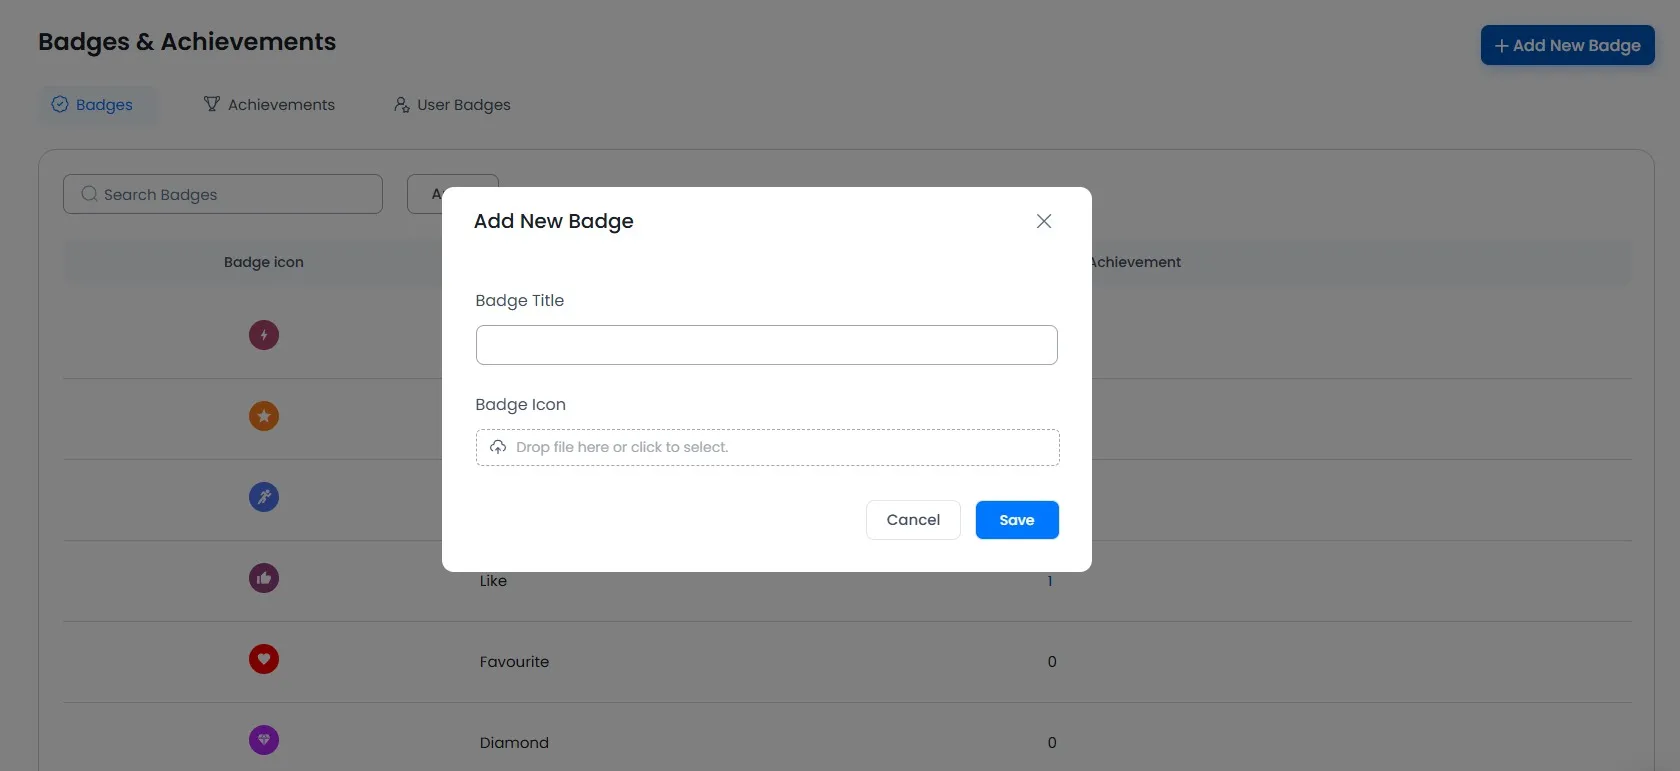This screenshot has height=771, width=1680.
Task: Click the red heart Favourite badge icon
Action: pos(263,659)
